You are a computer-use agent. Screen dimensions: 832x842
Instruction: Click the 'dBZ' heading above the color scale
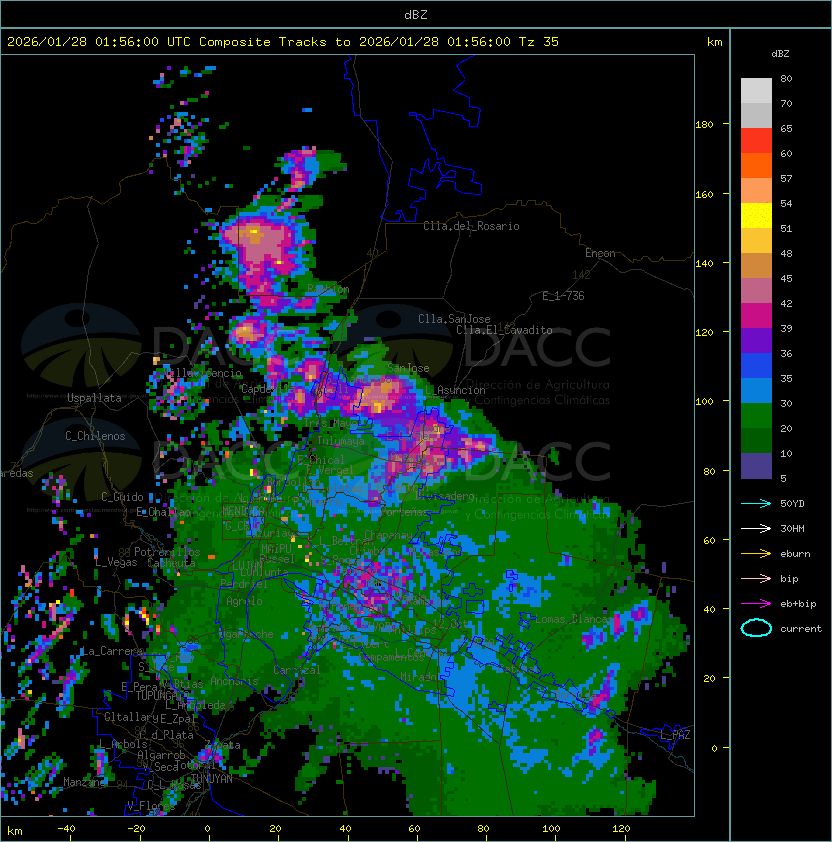780,54
